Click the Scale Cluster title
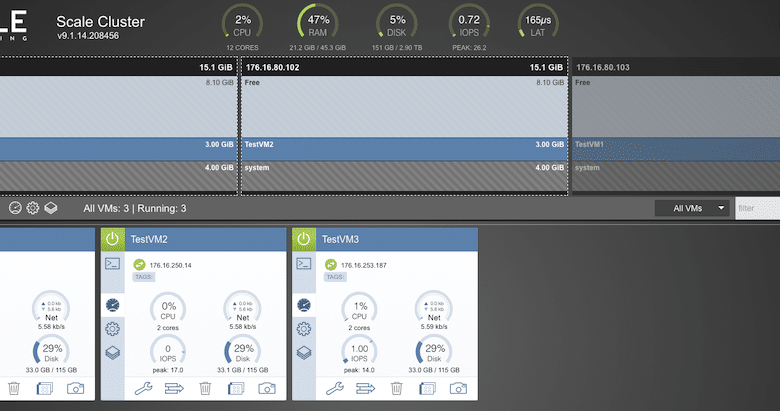Image resolution: width=780 pixels, height=411 pixels. click(100, 21)
